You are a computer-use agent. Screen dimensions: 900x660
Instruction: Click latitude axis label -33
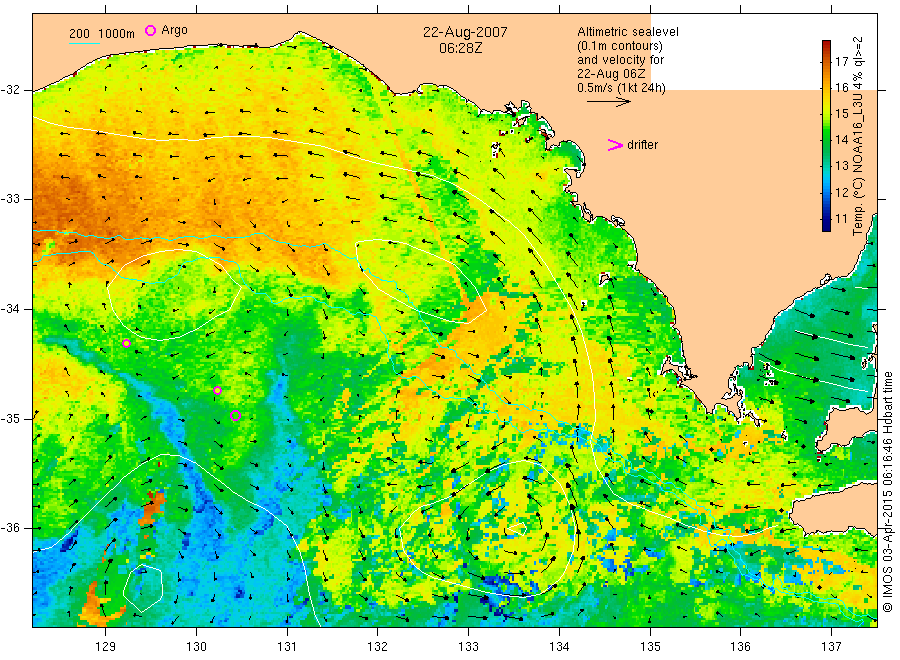10,199
